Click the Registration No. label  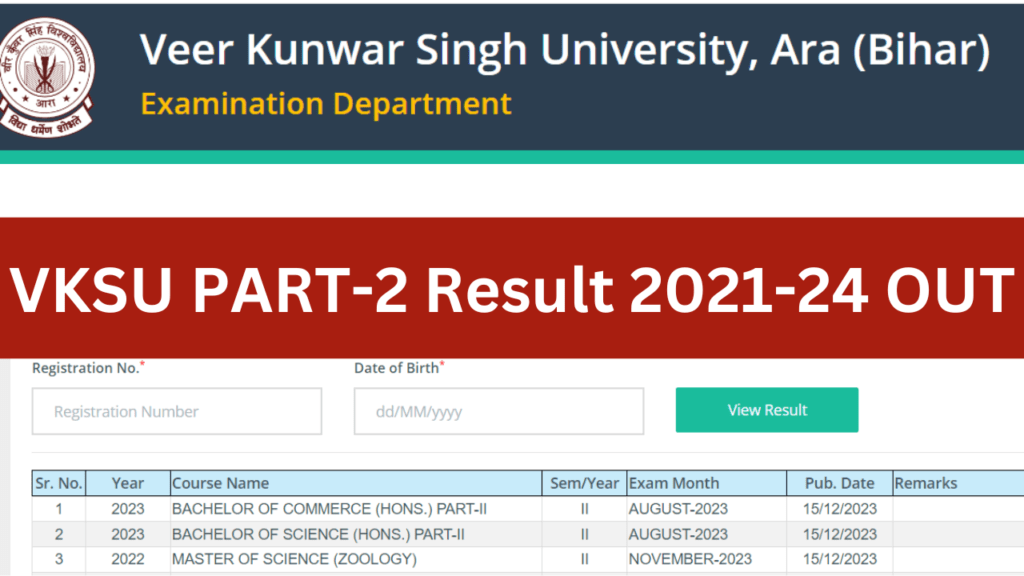[x=88, y=368]
